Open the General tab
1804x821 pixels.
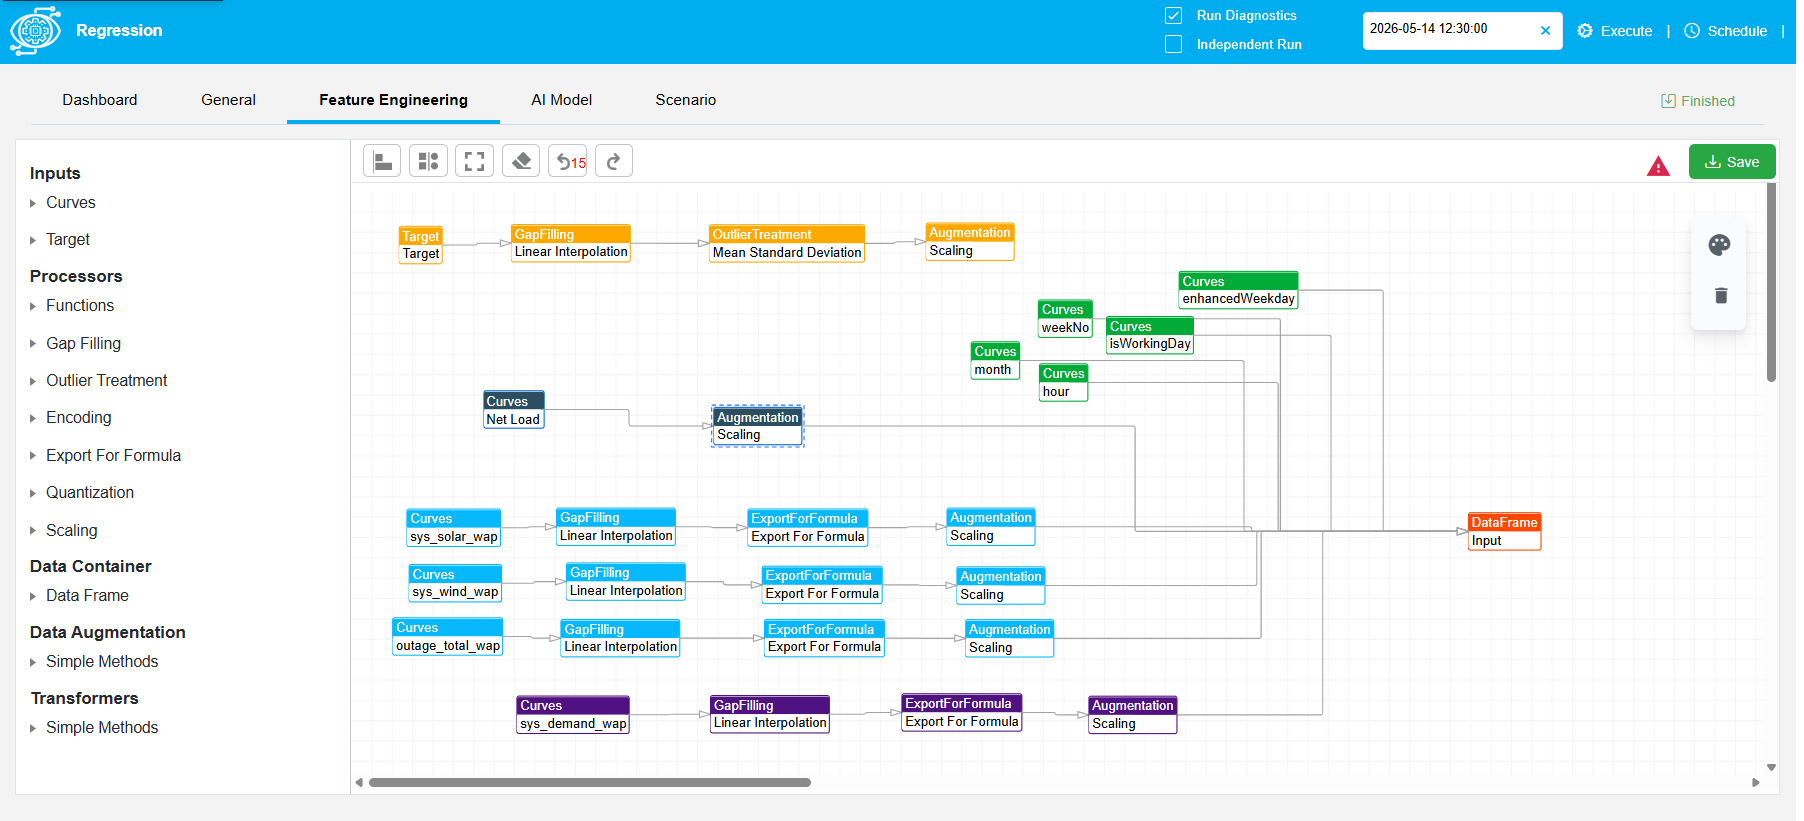[x=228, y=100]
